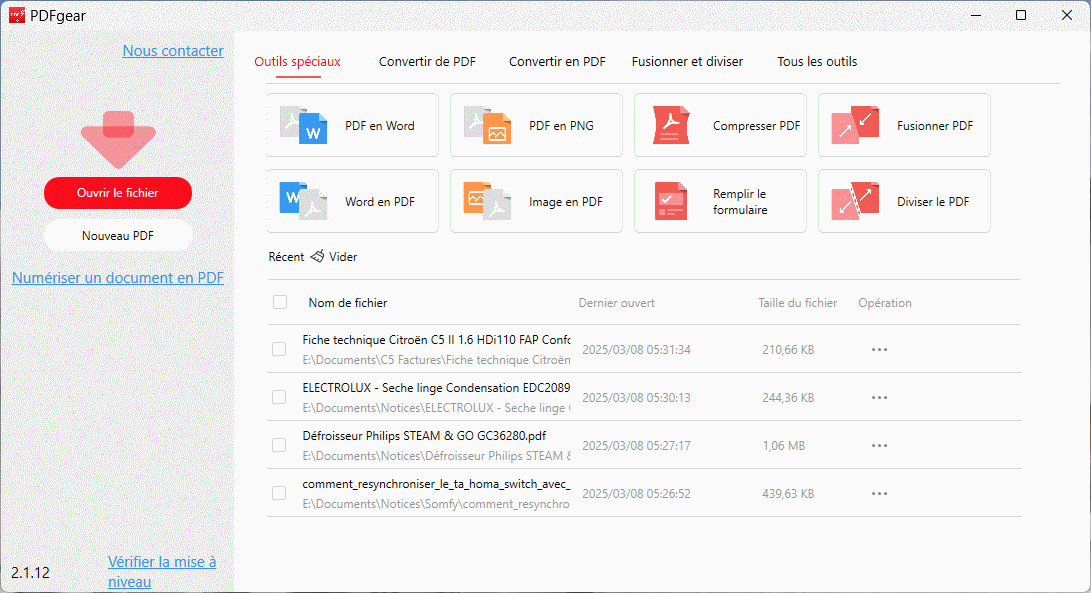Open operations menu for Défroisseur Philips file
1091x593 pixels.
click(x=879, y=445)
